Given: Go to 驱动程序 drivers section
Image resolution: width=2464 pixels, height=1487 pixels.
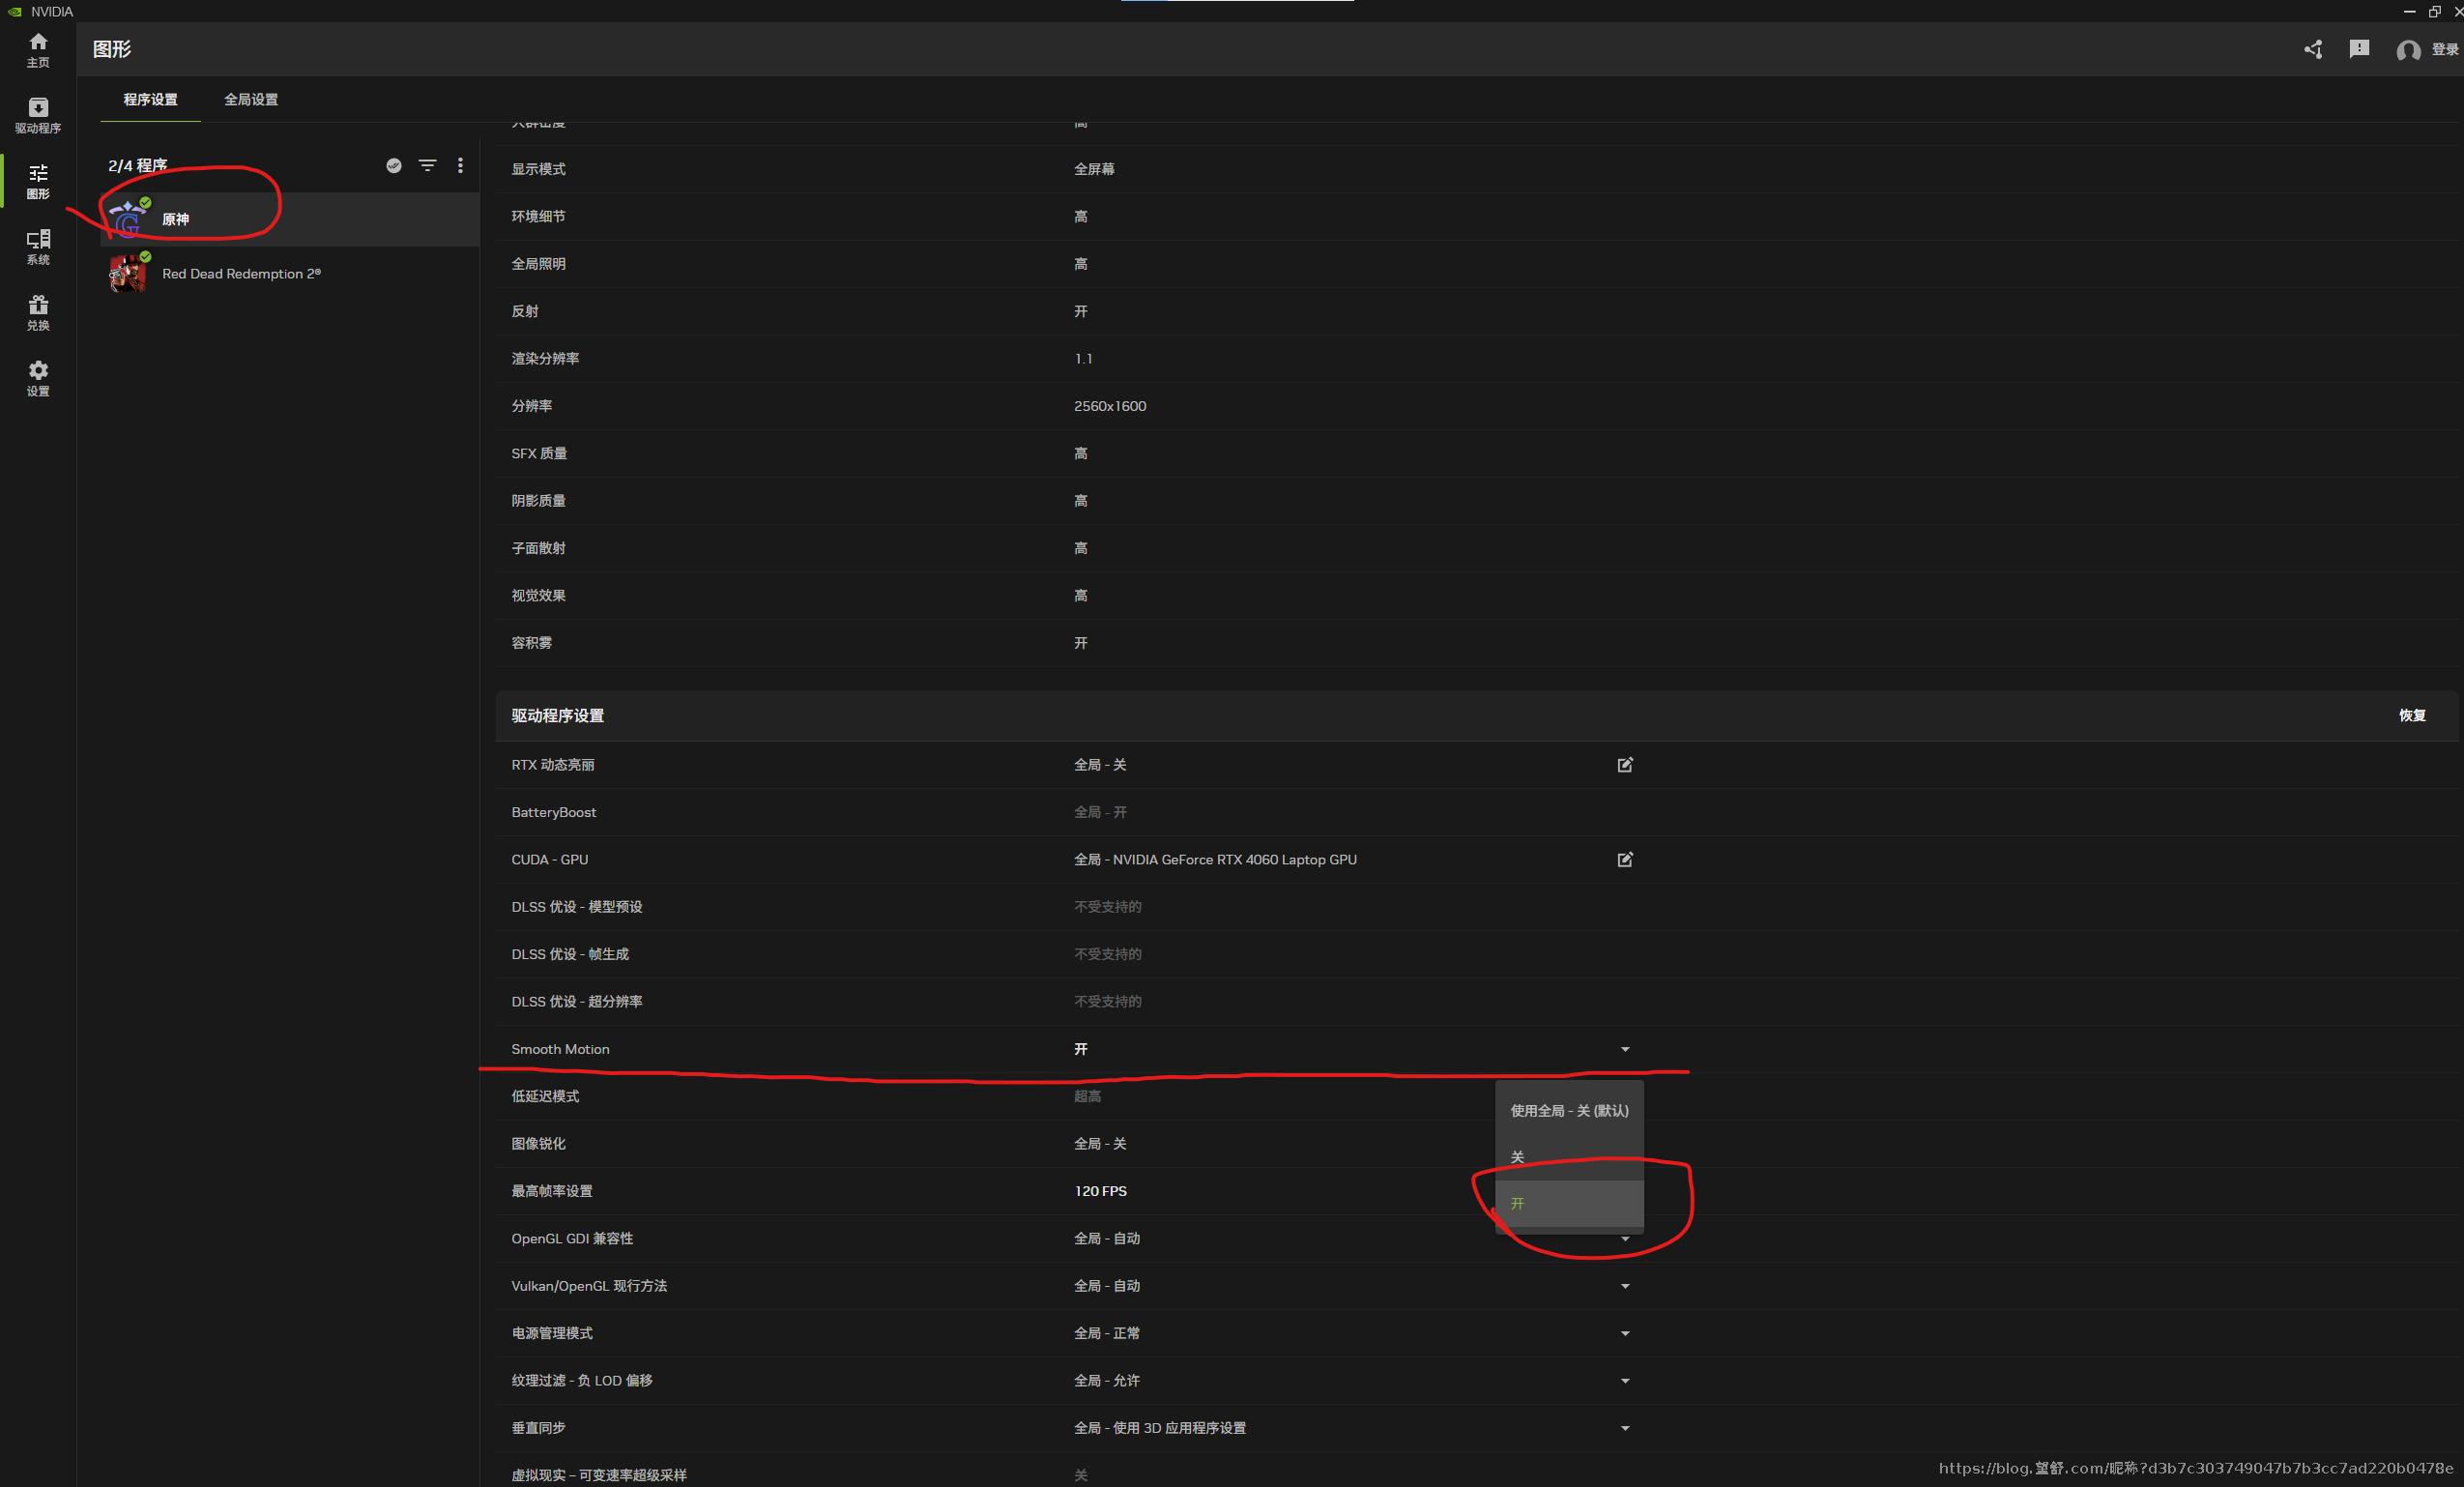Looking at the screenshot, I should click(x=38, y=115).
